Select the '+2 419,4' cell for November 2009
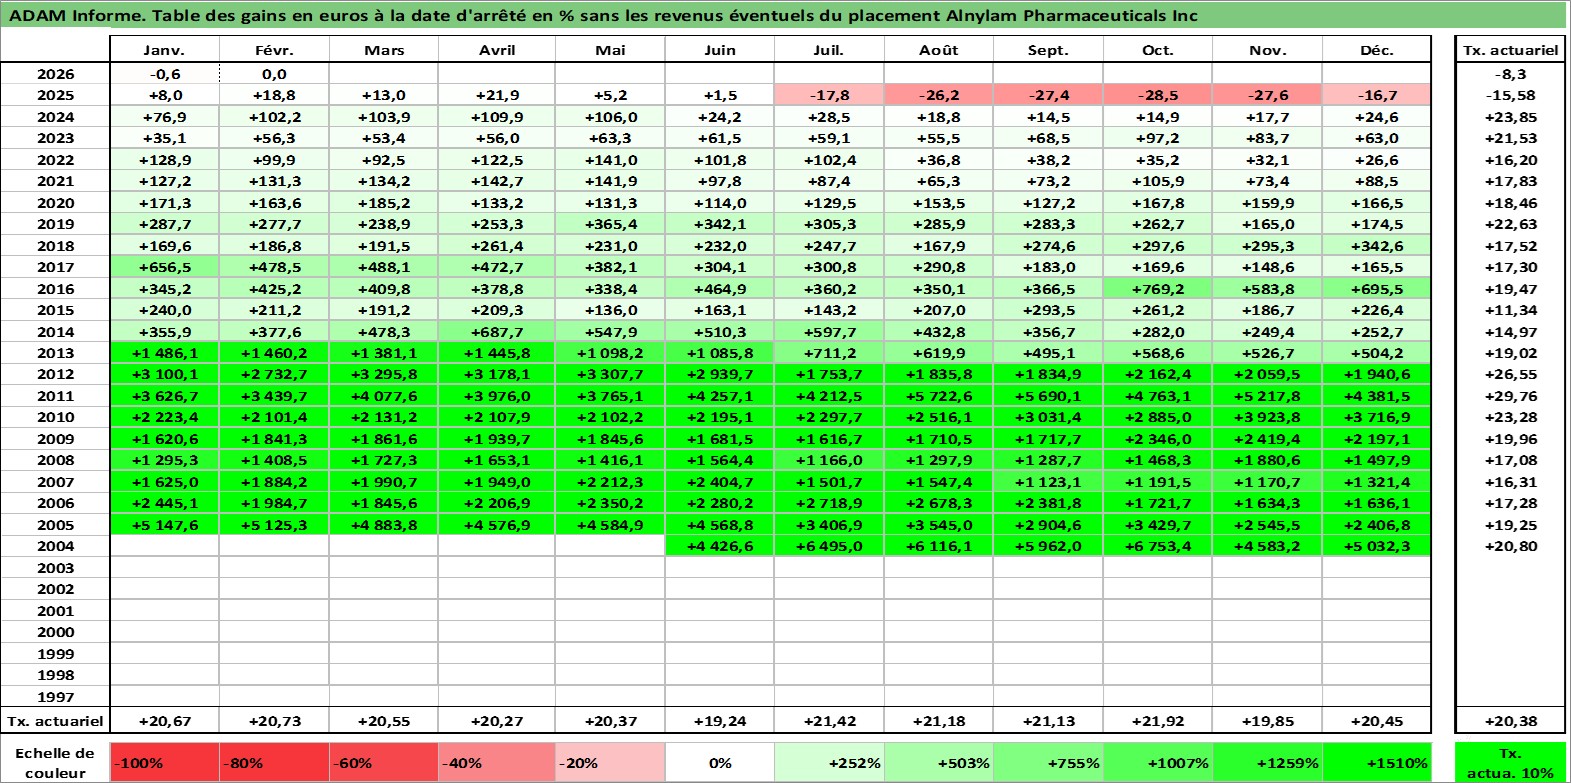This screenshot has width=1571, height=783. [x=1267, y=439]
